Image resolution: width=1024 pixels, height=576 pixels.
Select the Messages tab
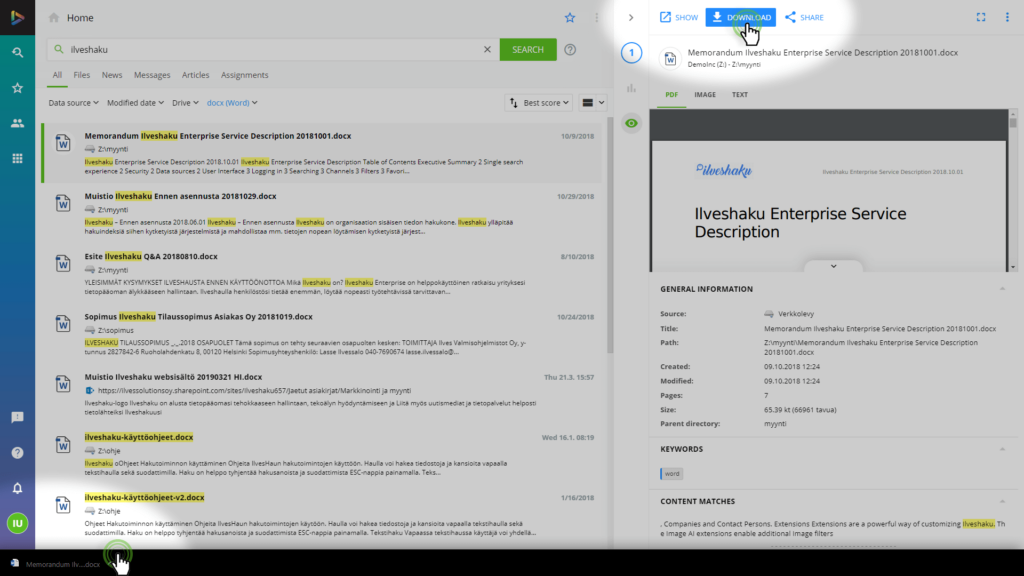coord(152,75)
